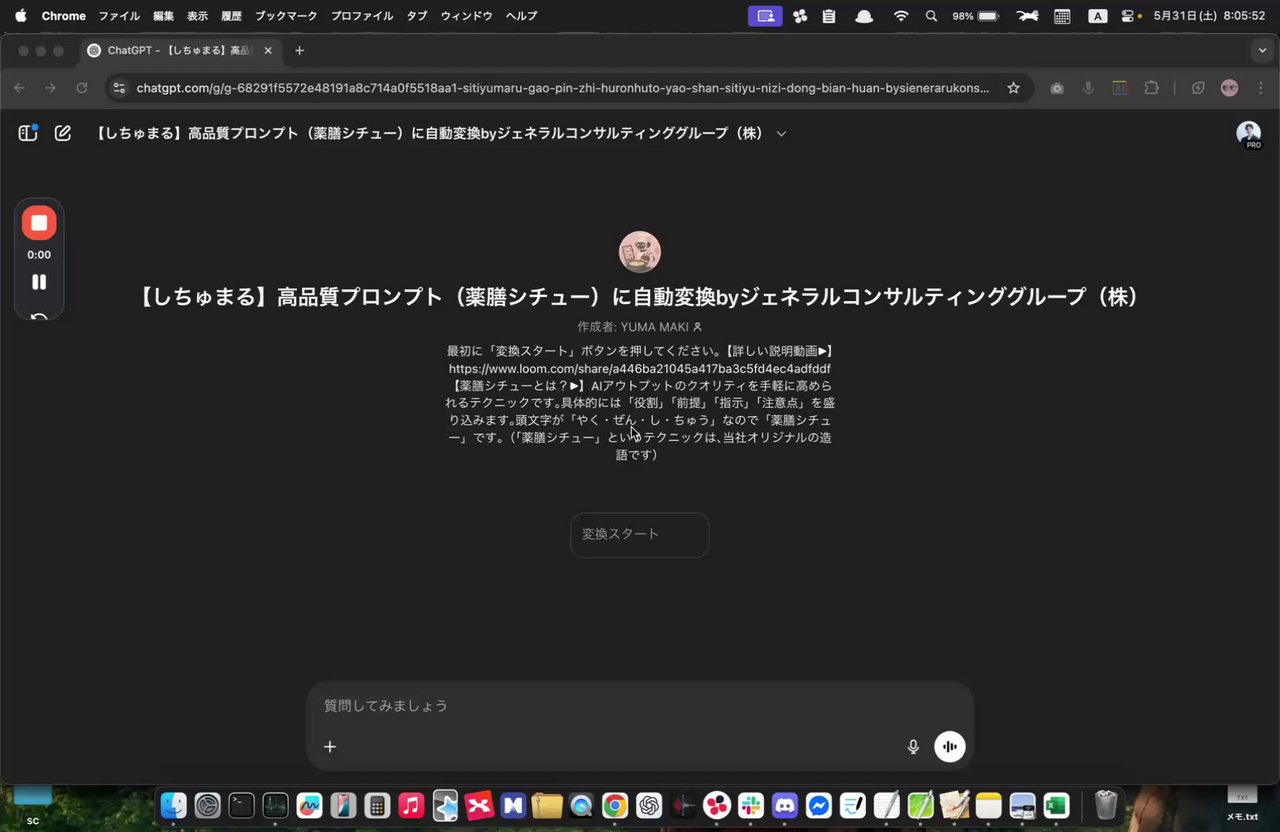Open Slack from the Dock
The image size is (1280, 832).
(x=751, y=805)
